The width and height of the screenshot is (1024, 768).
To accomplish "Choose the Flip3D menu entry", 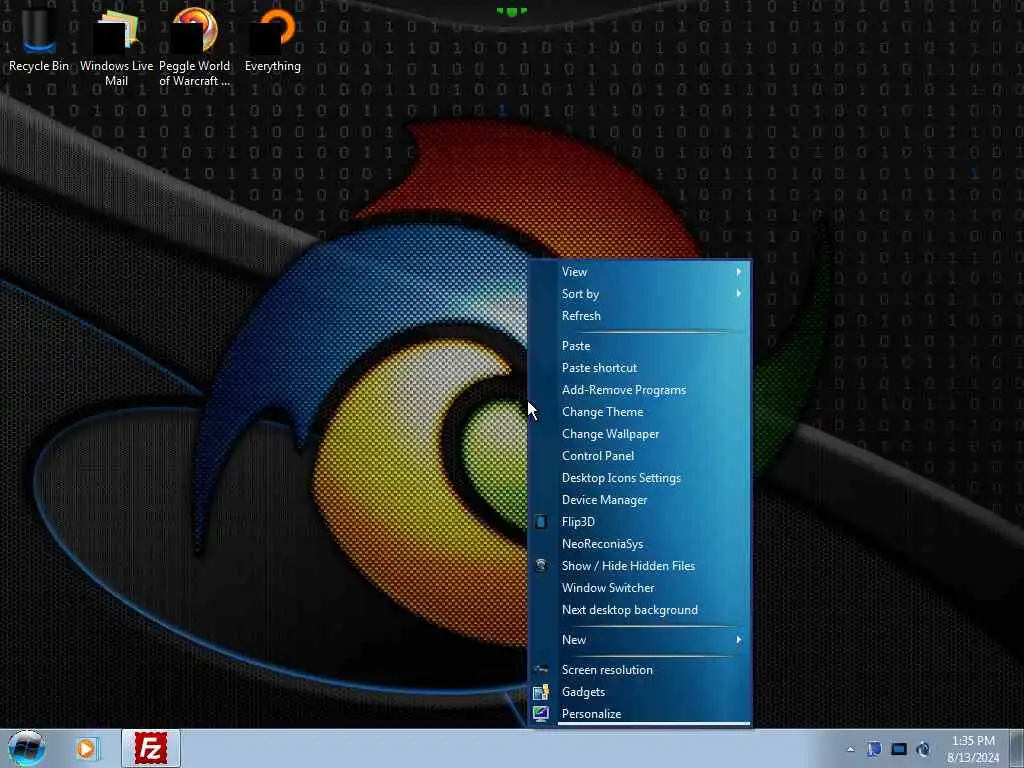I will click(x=640, y=522).
